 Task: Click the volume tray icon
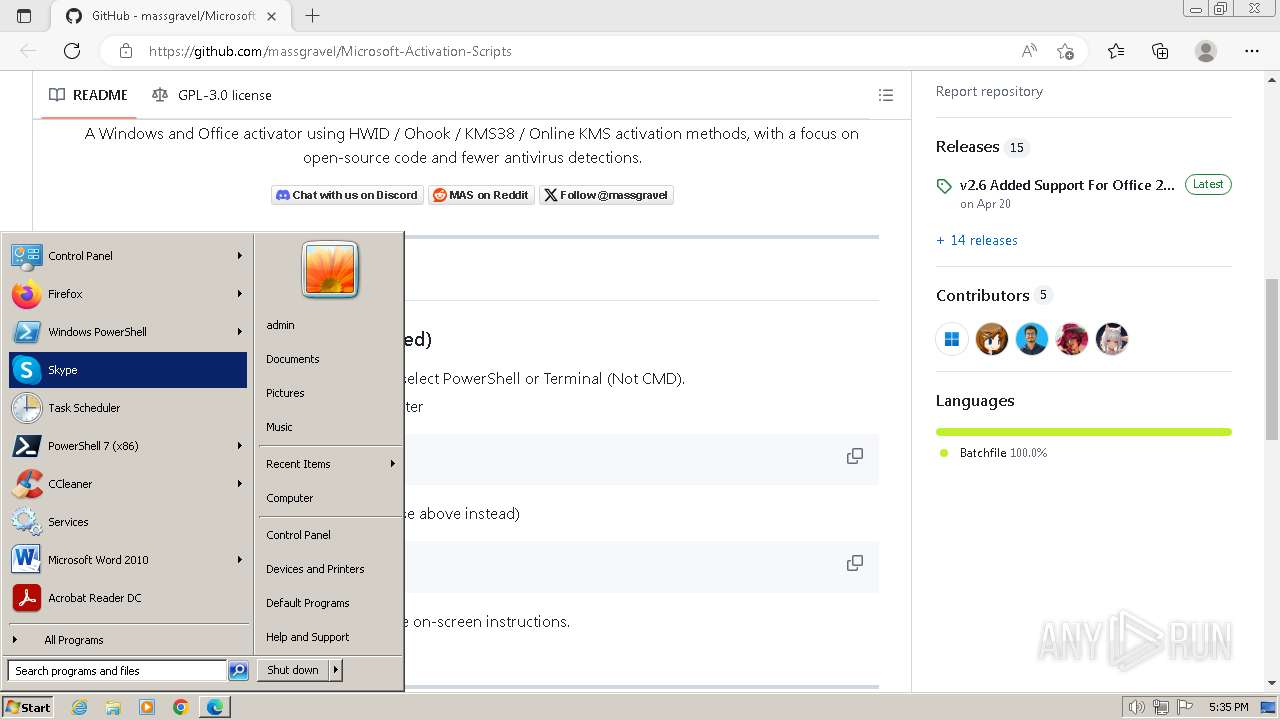[1137, 707]
